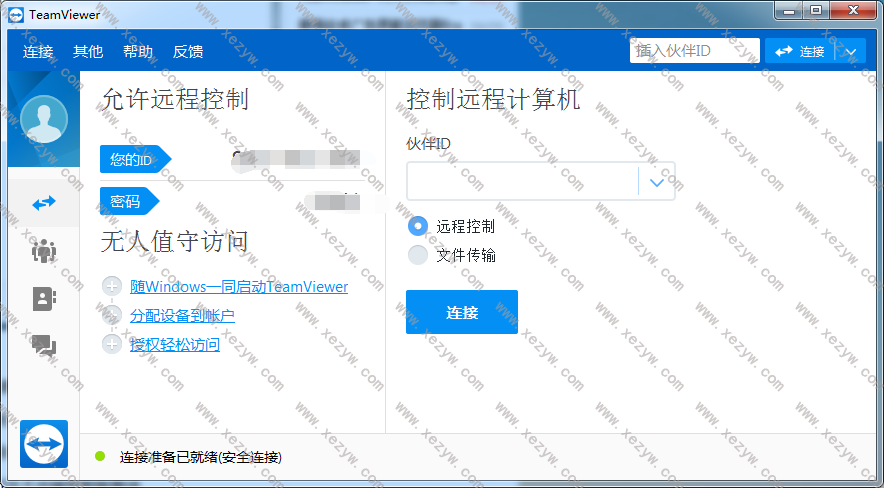Open the 帮助 menu
This screenshot has width=884, height=488.
(x=138, y=52)
